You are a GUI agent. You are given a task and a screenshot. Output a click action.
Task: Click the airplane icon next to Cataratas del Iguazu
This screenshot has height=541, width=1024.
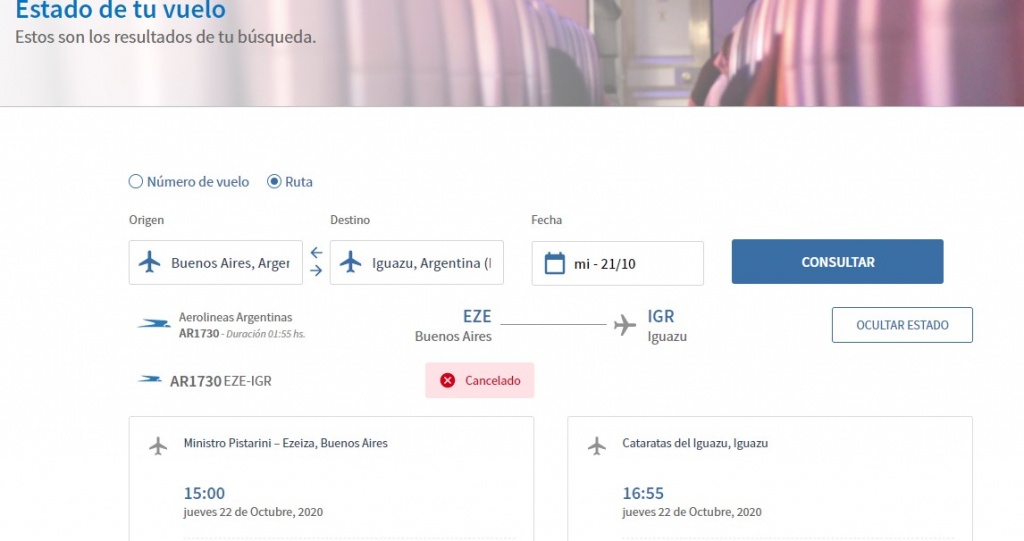tap(597, 445)
